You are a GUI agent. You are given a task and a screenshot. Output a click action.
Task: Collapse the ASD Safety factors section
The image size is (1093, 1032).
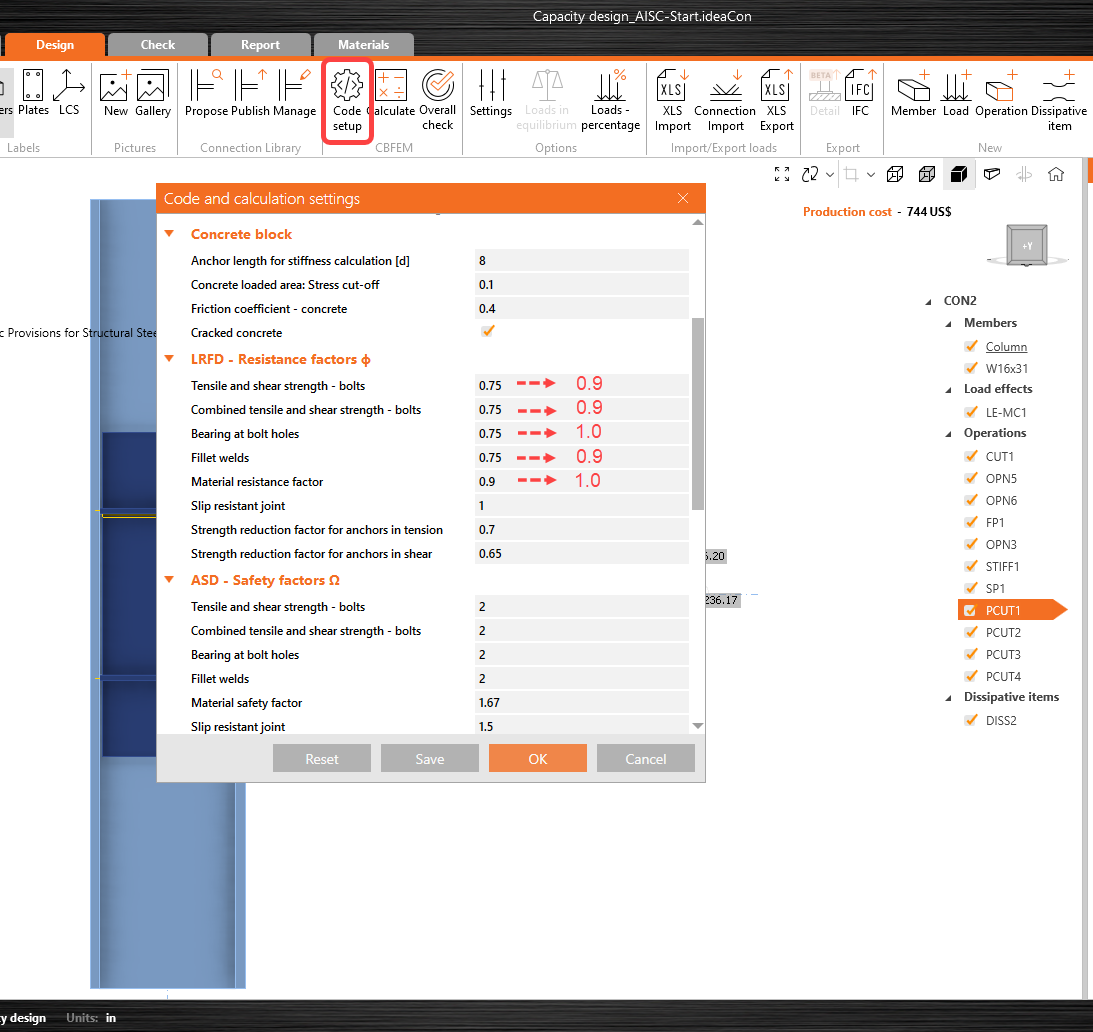[x=170, y=580]
